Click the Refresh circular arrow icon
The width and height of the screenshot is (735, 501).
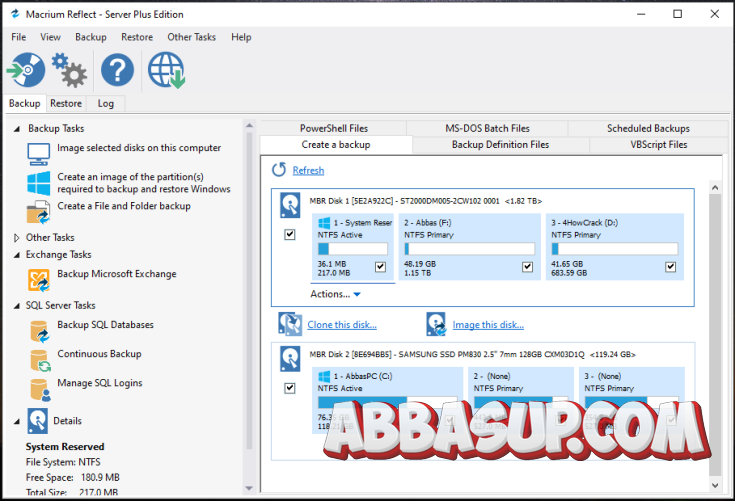279,170
